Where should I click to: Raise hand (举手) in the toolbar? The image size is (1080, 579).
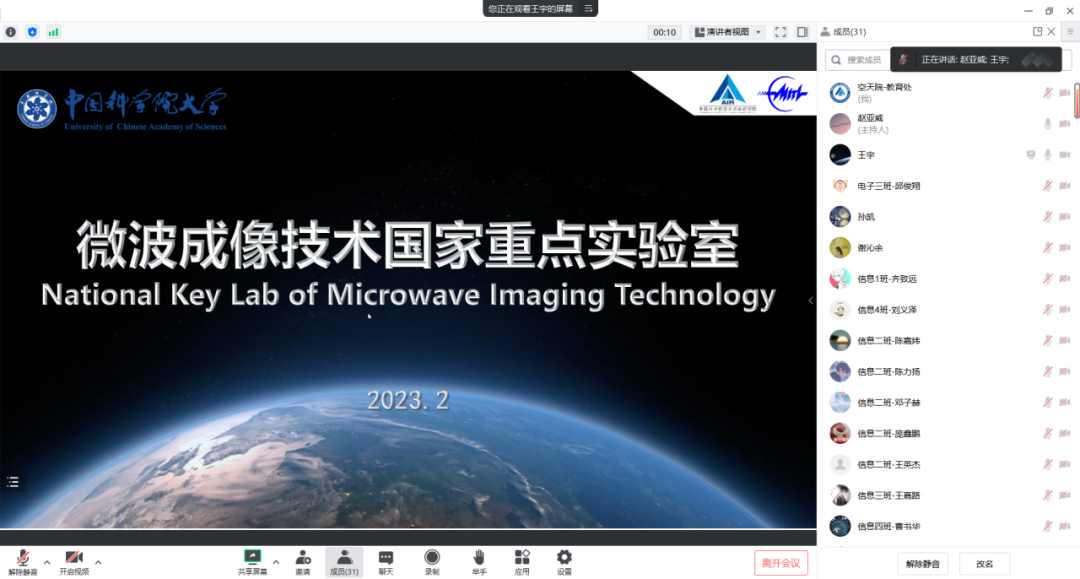coord(479,562)
